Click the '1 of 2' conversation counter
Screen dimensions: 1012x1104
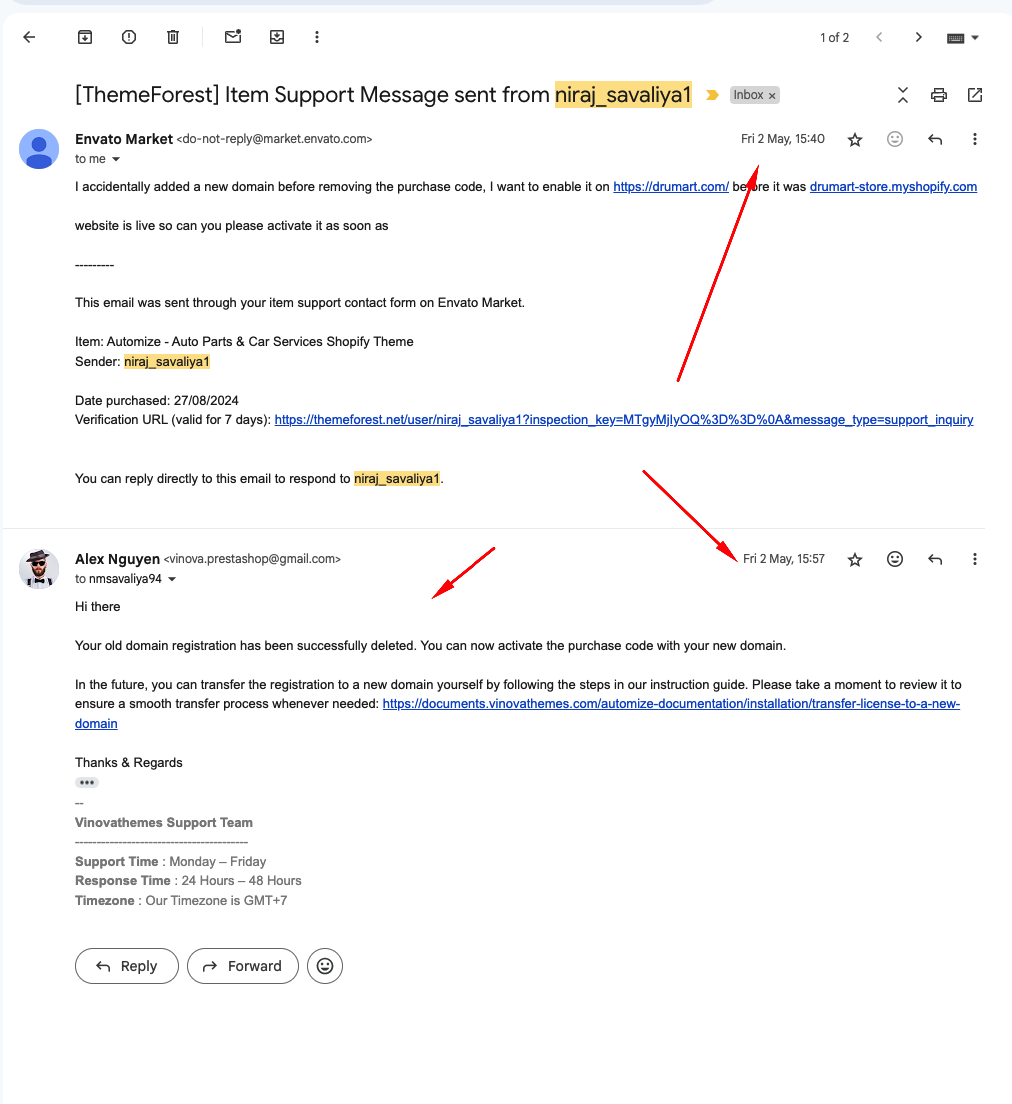point(835,38)
